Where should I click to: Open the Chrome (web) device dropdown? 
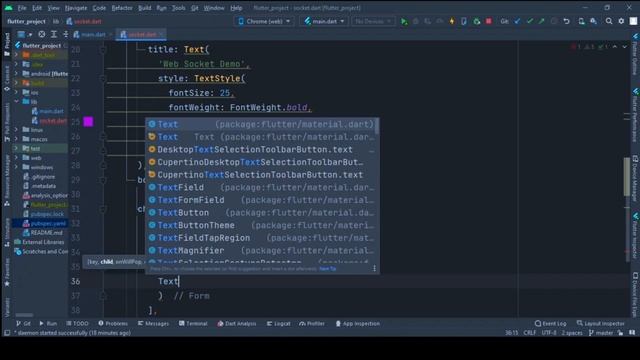pos(264,21)
